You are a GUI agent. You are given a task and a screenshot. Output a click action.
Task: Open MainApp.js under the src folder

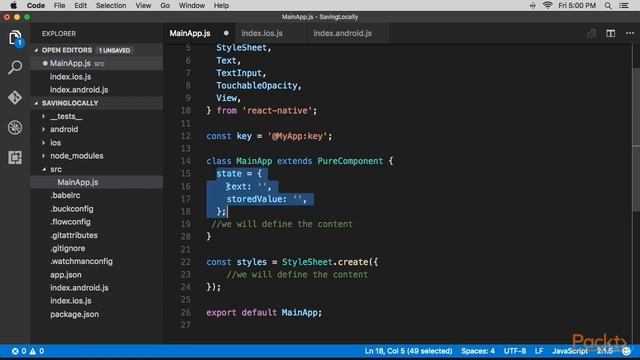pos(97,182)
